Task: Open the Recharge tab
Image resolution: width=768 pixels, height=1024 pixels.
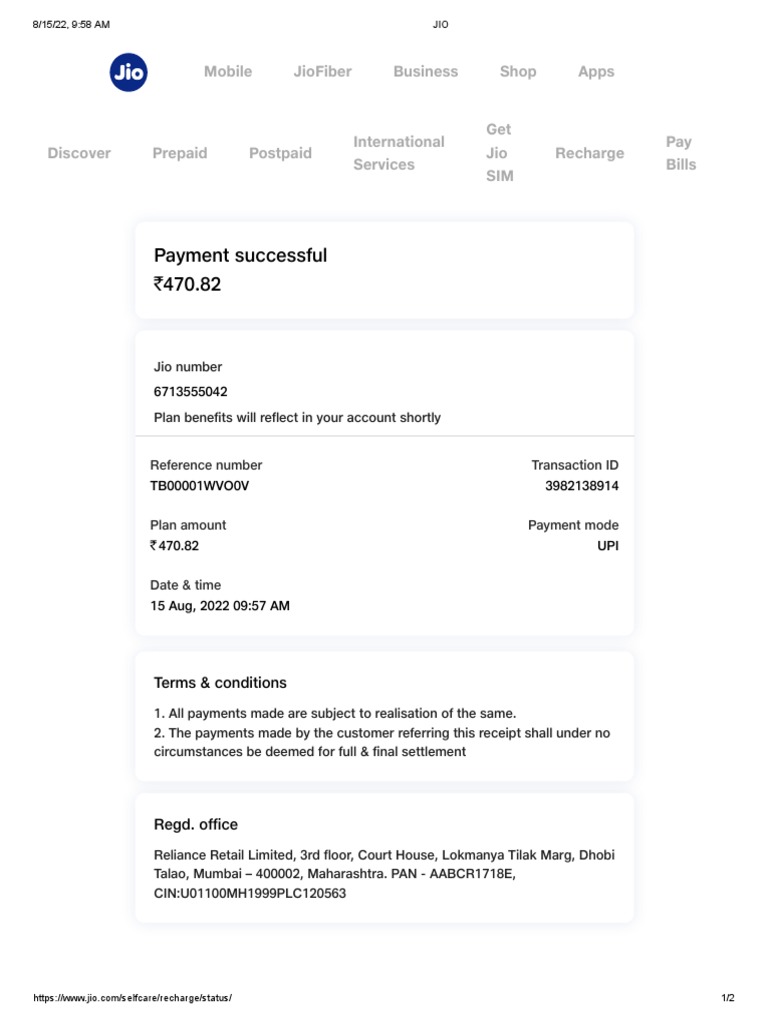Action: (x=589, y=153)
